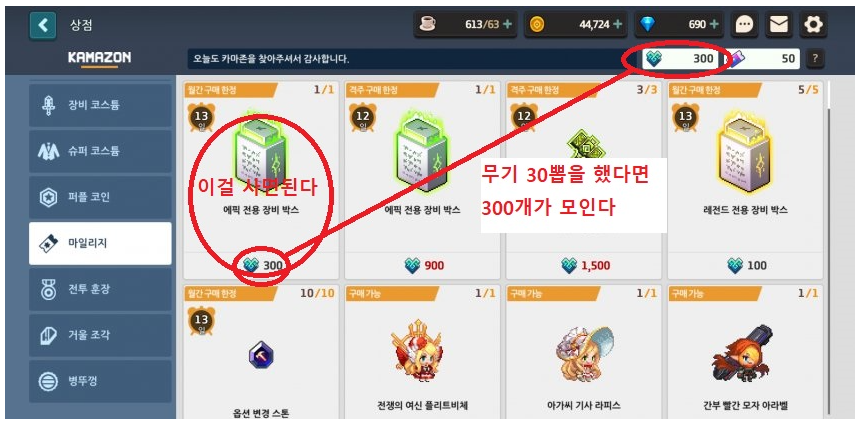Open the settings gear icon
863x426 pixels.
click(813, 25)
